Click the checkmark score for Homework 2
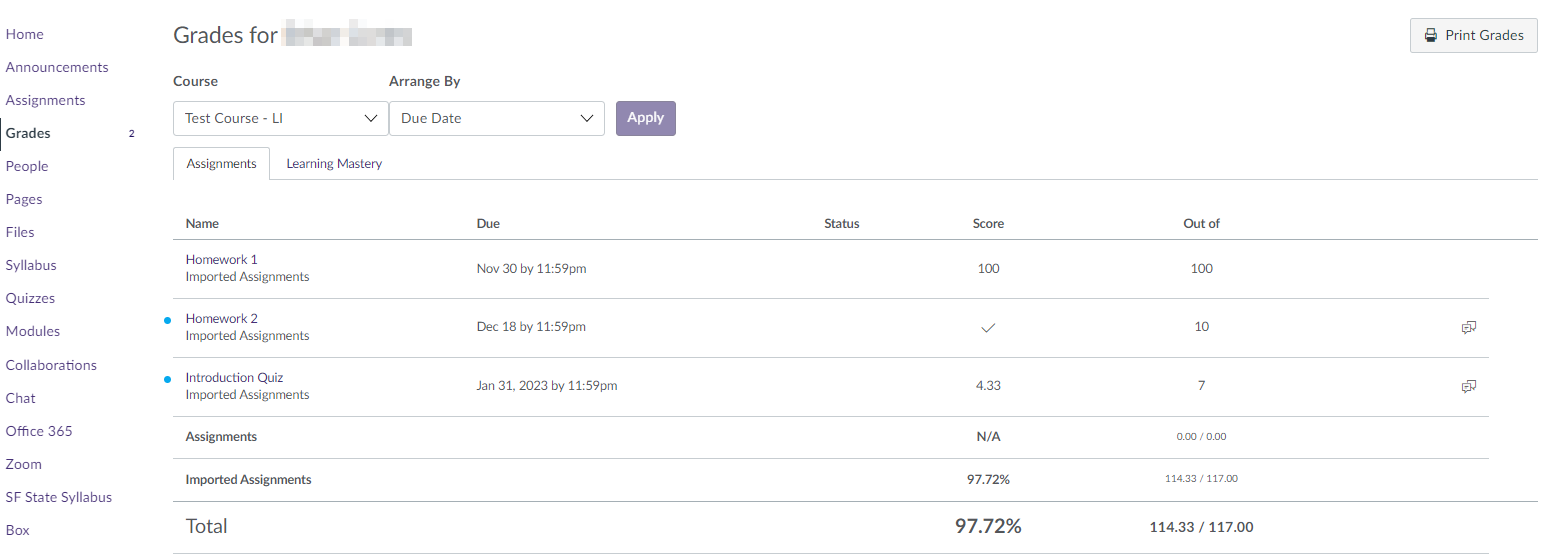Image resolution: width=1557 pixels, height=558 pixels. point(988,327)
